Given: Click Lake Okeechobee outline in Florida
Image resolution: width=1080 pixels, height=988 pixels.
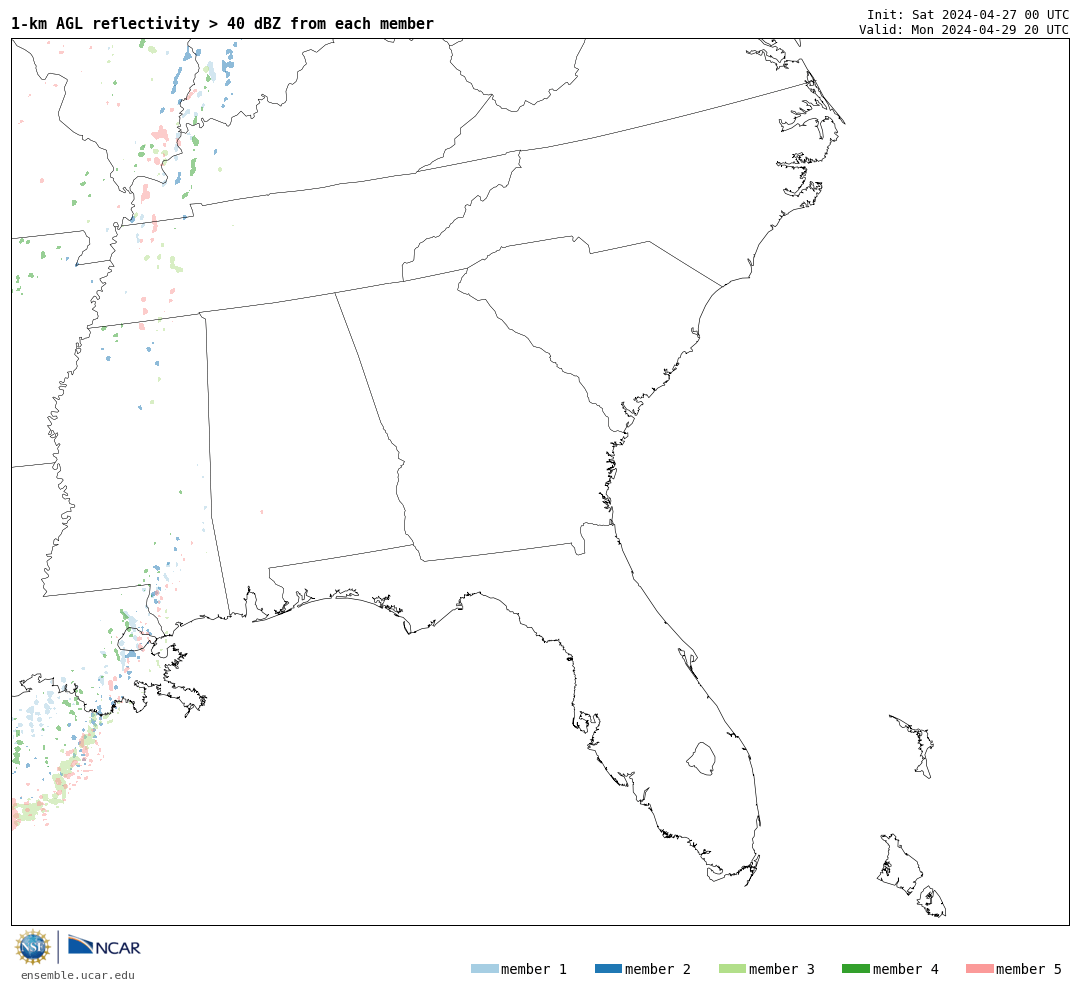Looking at the screenshot, I should [x=701, y=759].
